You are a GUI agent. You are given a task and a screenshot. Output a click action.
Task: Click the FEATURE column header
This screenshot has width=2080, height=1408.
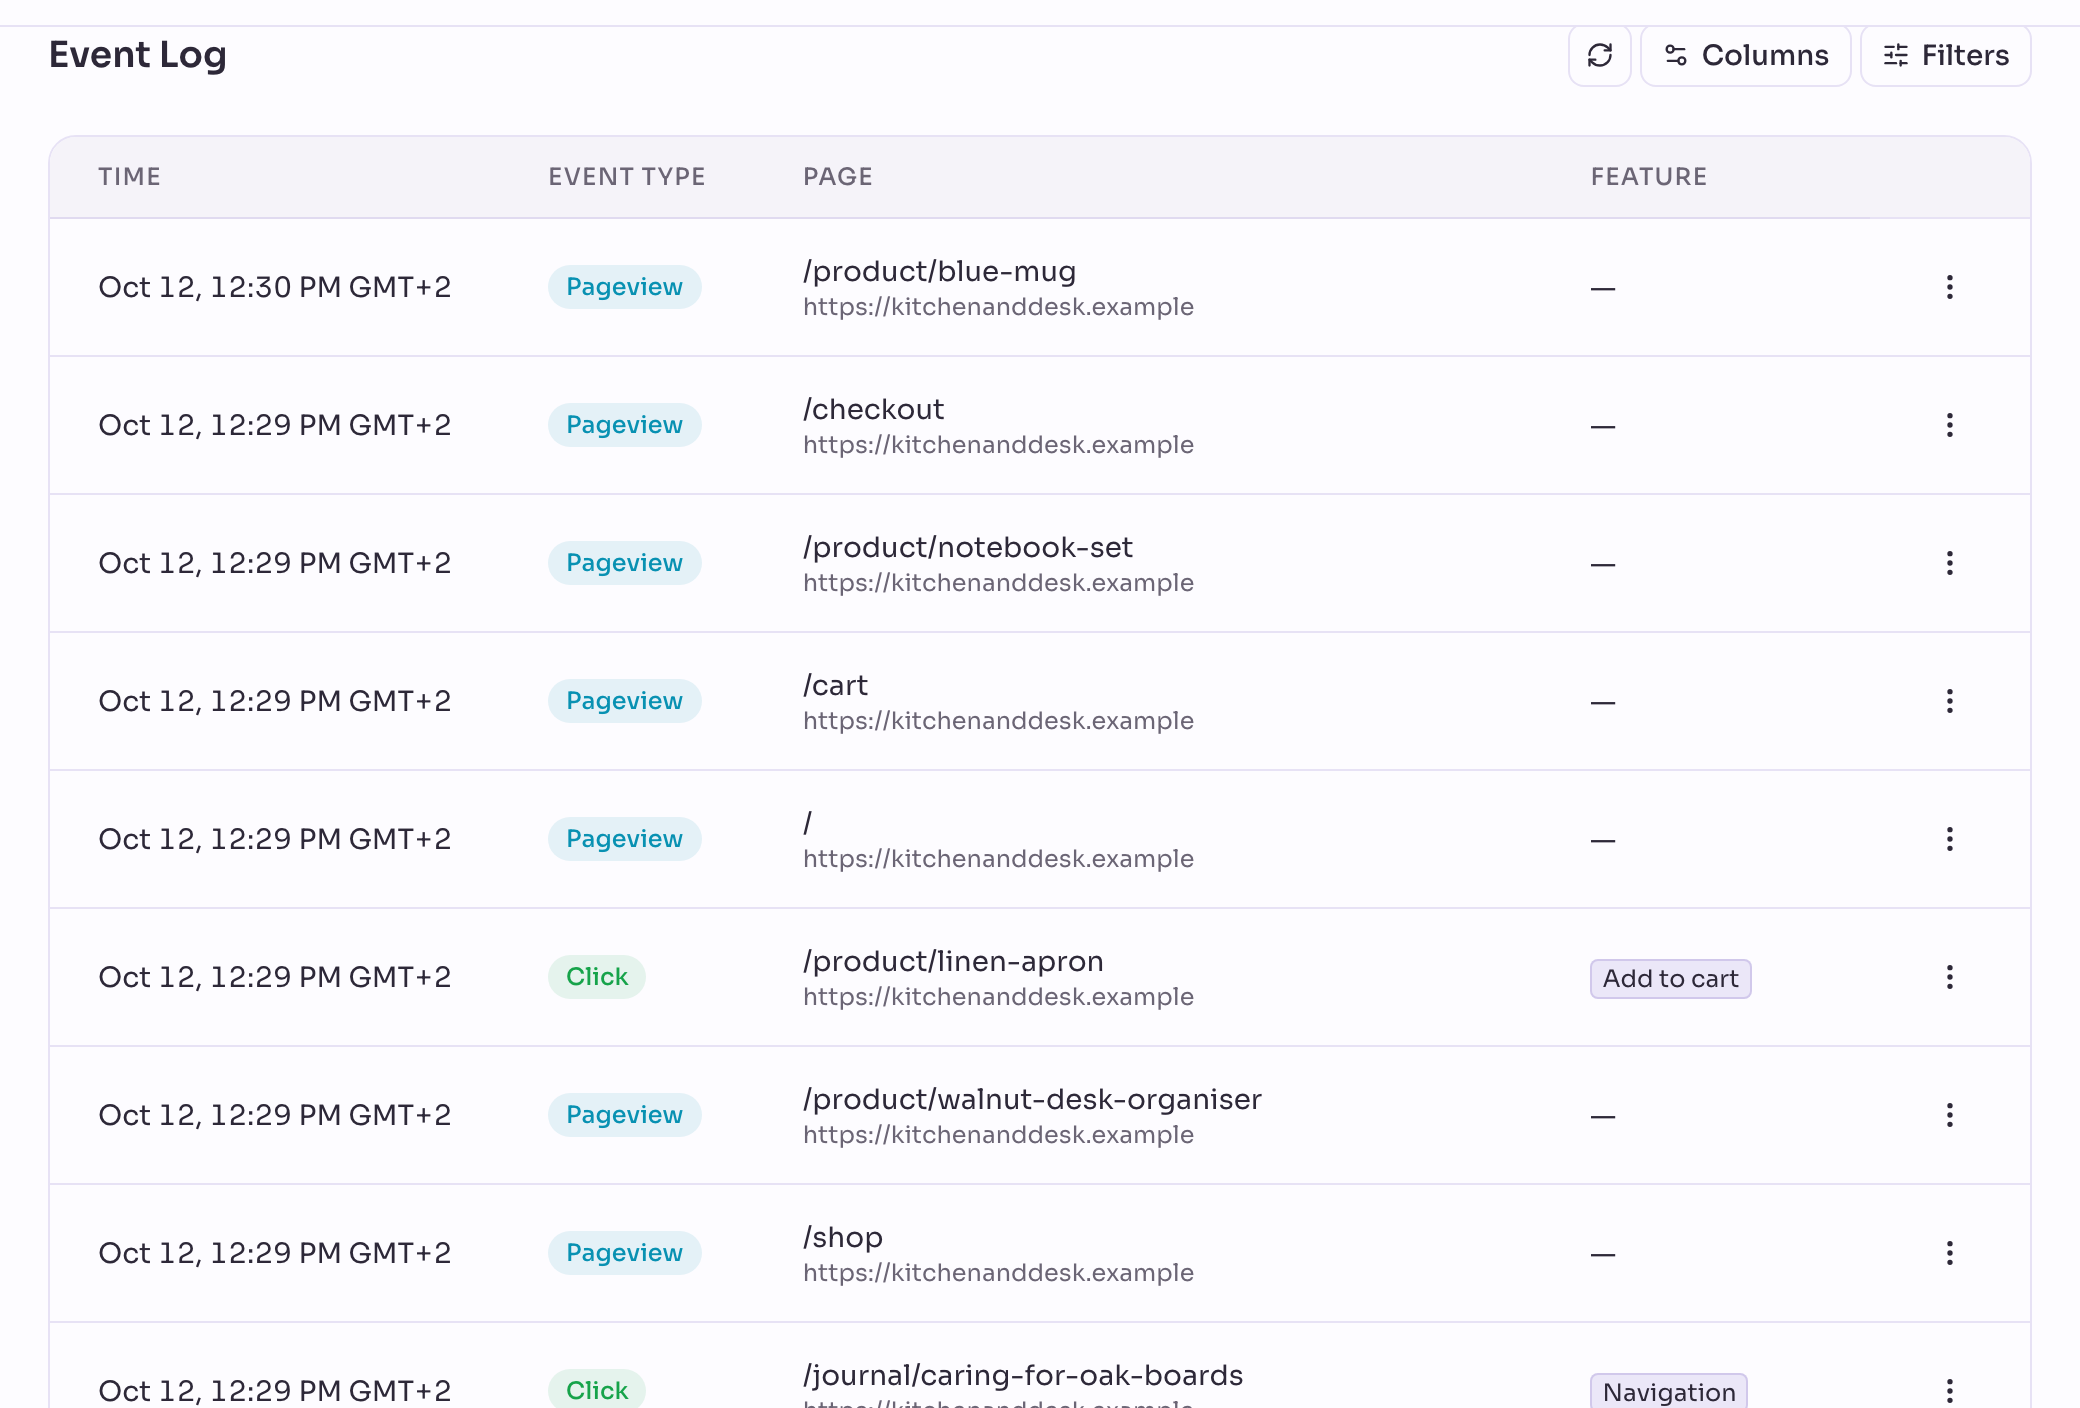1648,177
